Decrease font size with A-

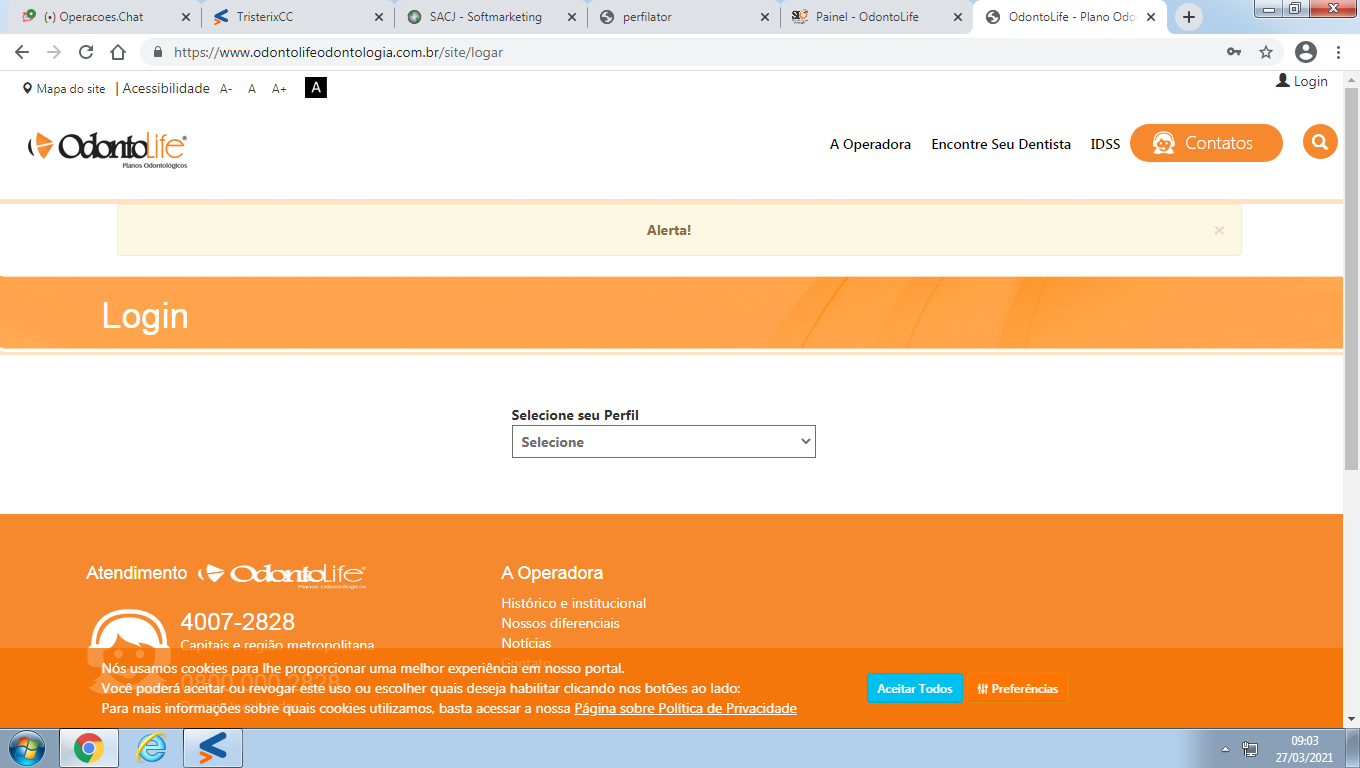[x=226, y=89]
